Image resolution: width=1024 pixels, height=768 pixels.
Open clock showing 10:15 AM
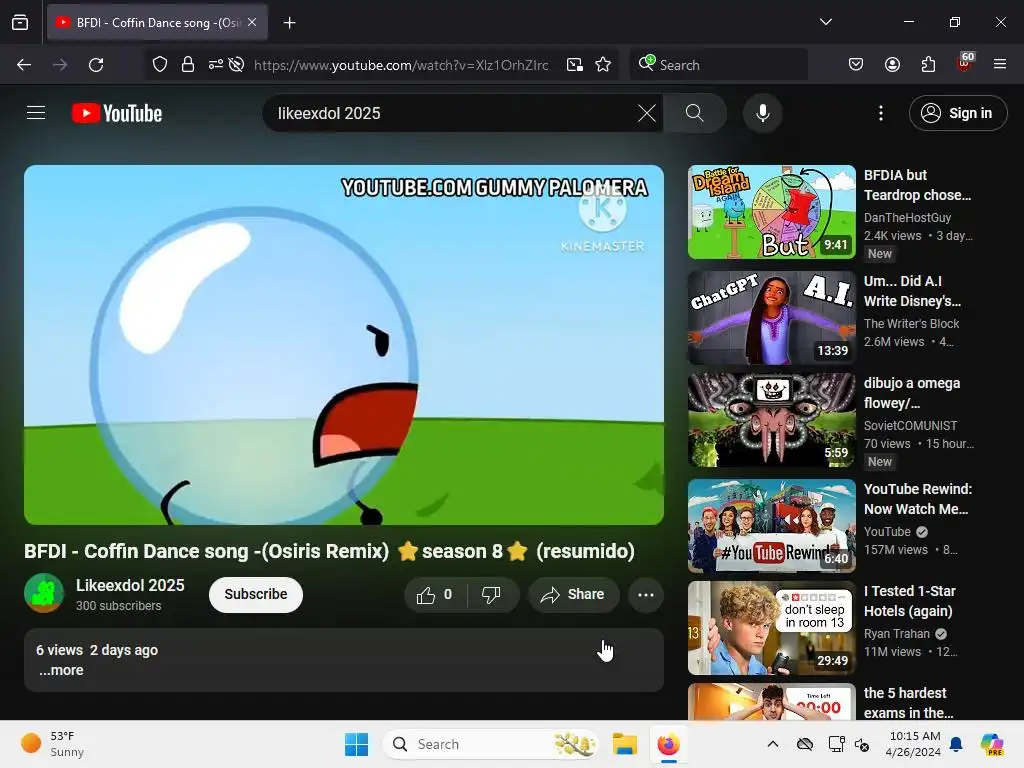pyautogui.click(x=914, y=744)
